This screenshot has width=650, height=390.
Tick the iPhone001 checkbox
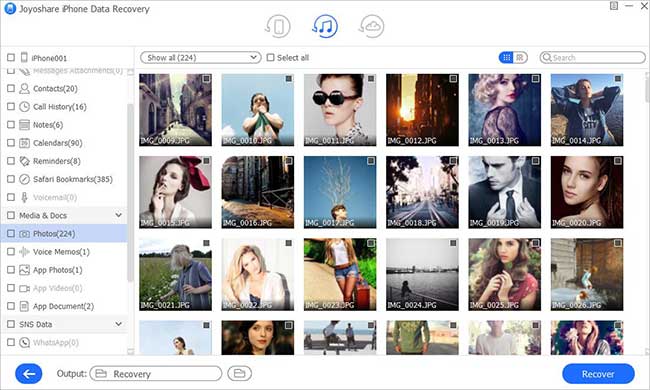point(11,58)
